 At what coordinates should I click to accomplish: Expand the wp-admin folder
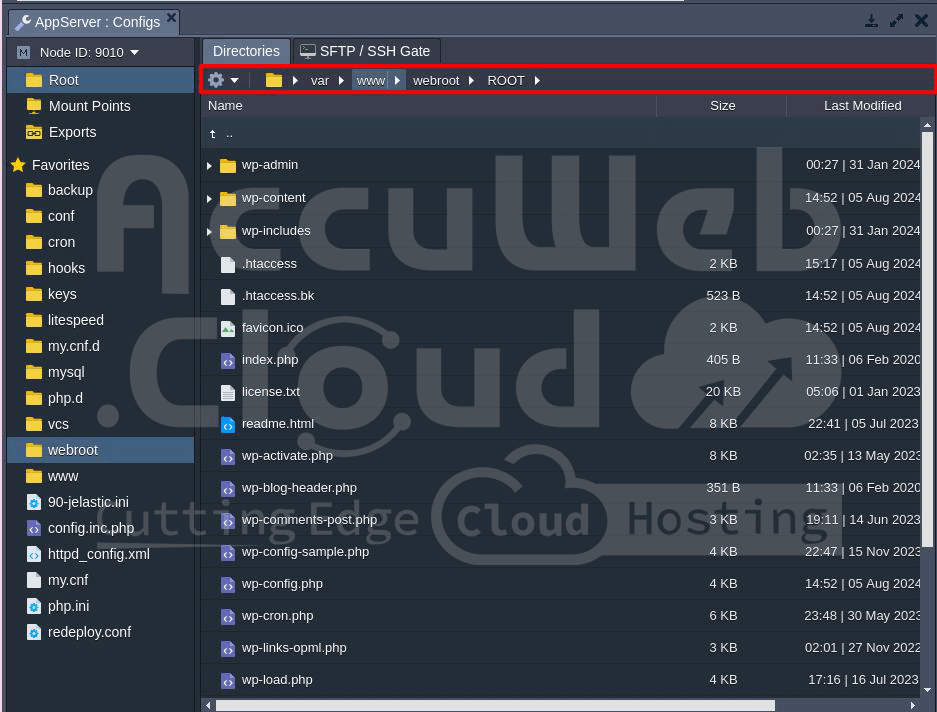pos(209,166)
